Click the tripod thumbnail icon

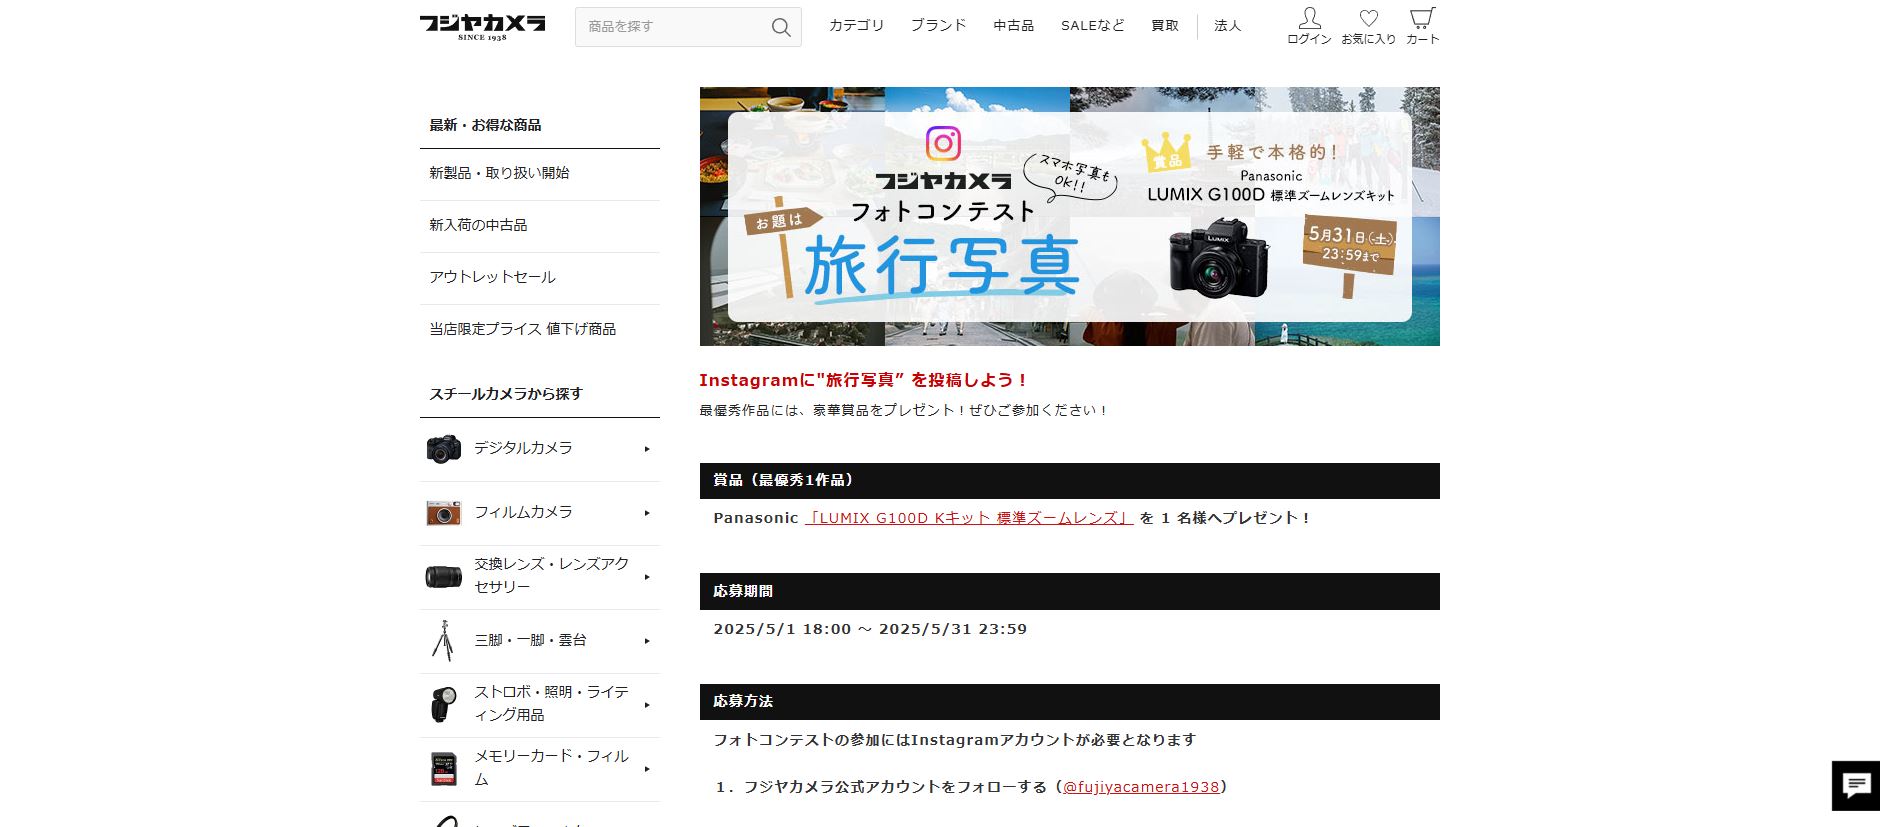[x=443, y=641]
